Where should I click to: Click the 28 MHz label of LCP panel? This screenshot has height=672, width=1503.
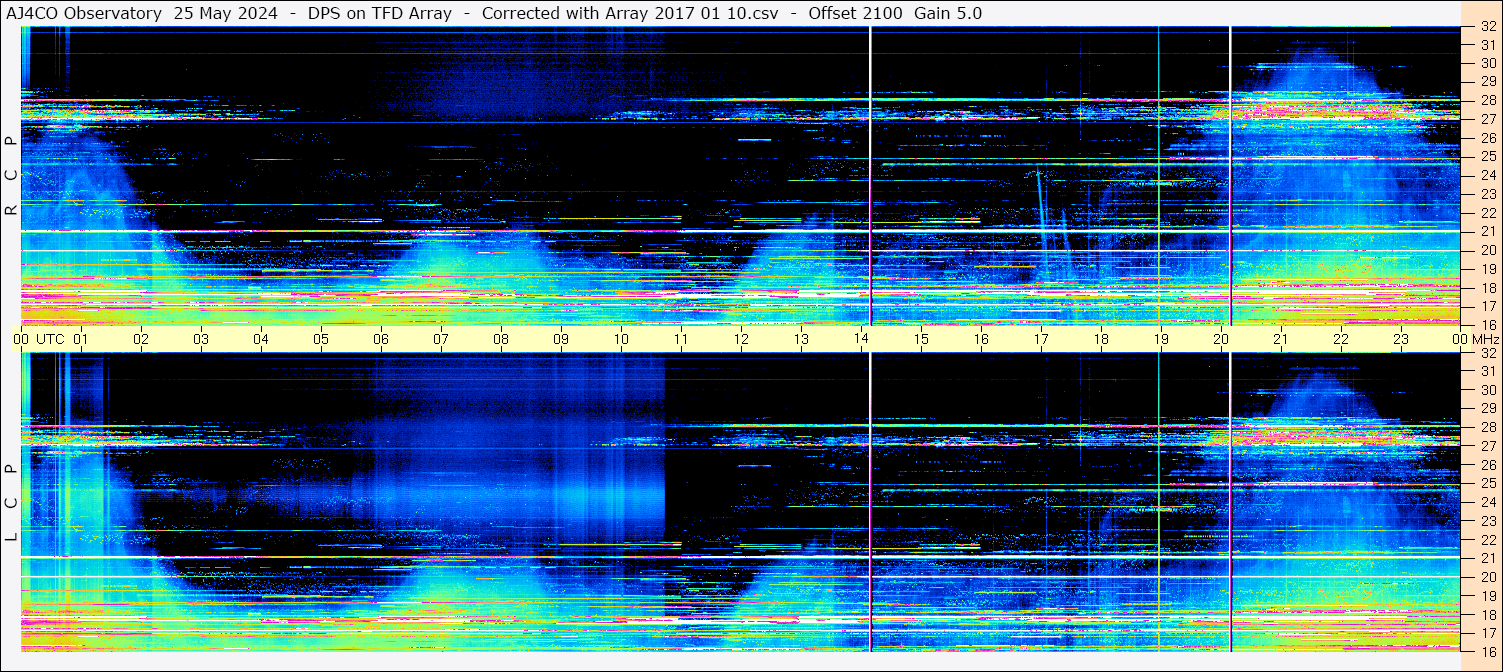click(x=1486, y=428)
